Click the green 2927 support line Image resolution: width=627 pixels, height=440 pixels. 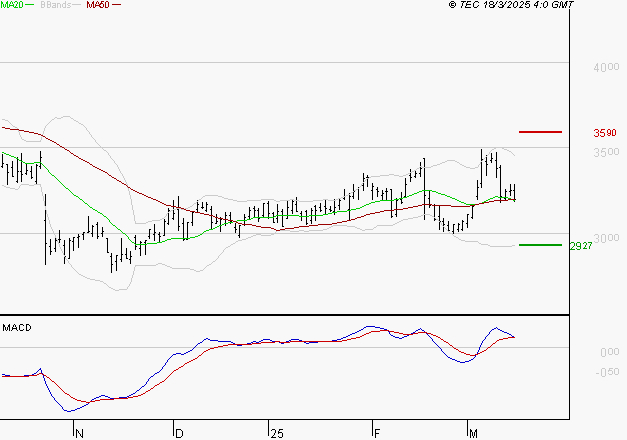[x=540, y=245]
